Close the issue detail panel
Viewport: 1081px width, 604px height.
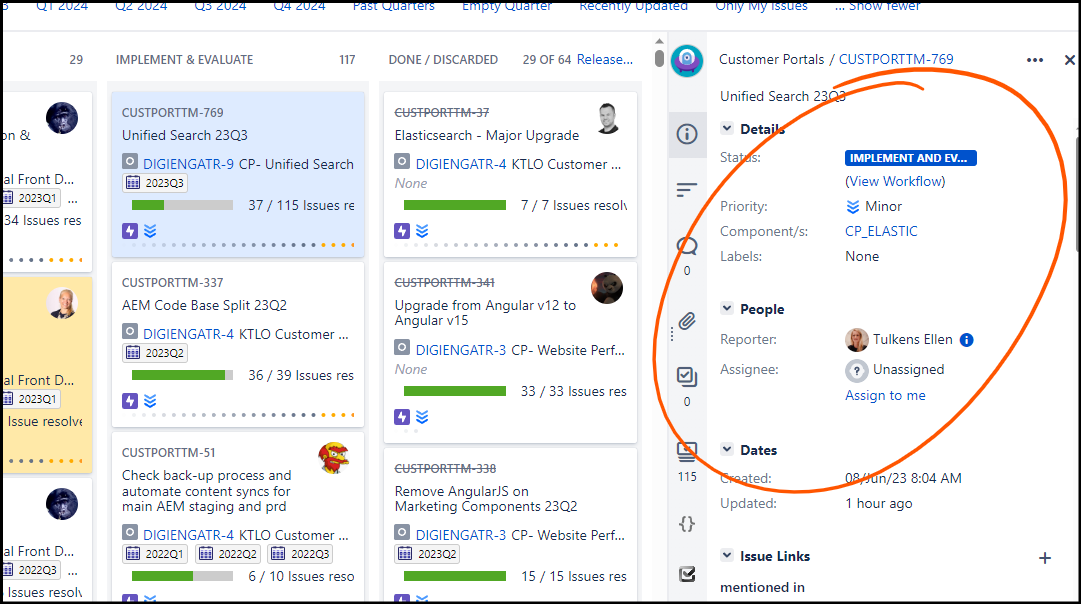1069,60
